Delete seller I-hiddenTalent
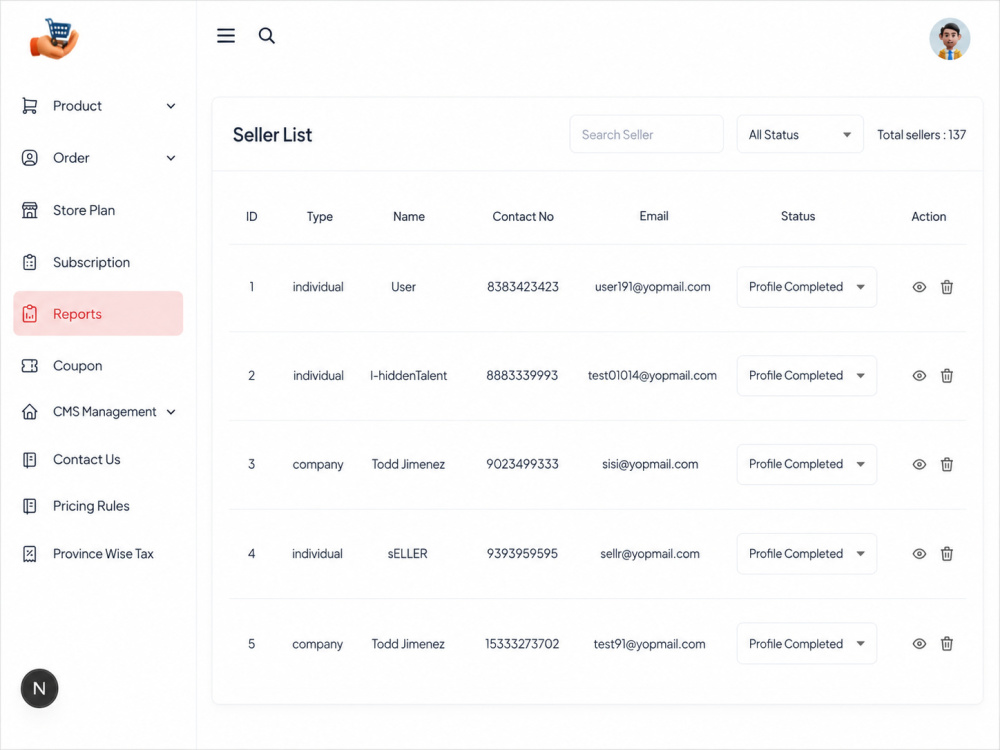The height and width of the screenshot is (750, 1000). [947, 376]
